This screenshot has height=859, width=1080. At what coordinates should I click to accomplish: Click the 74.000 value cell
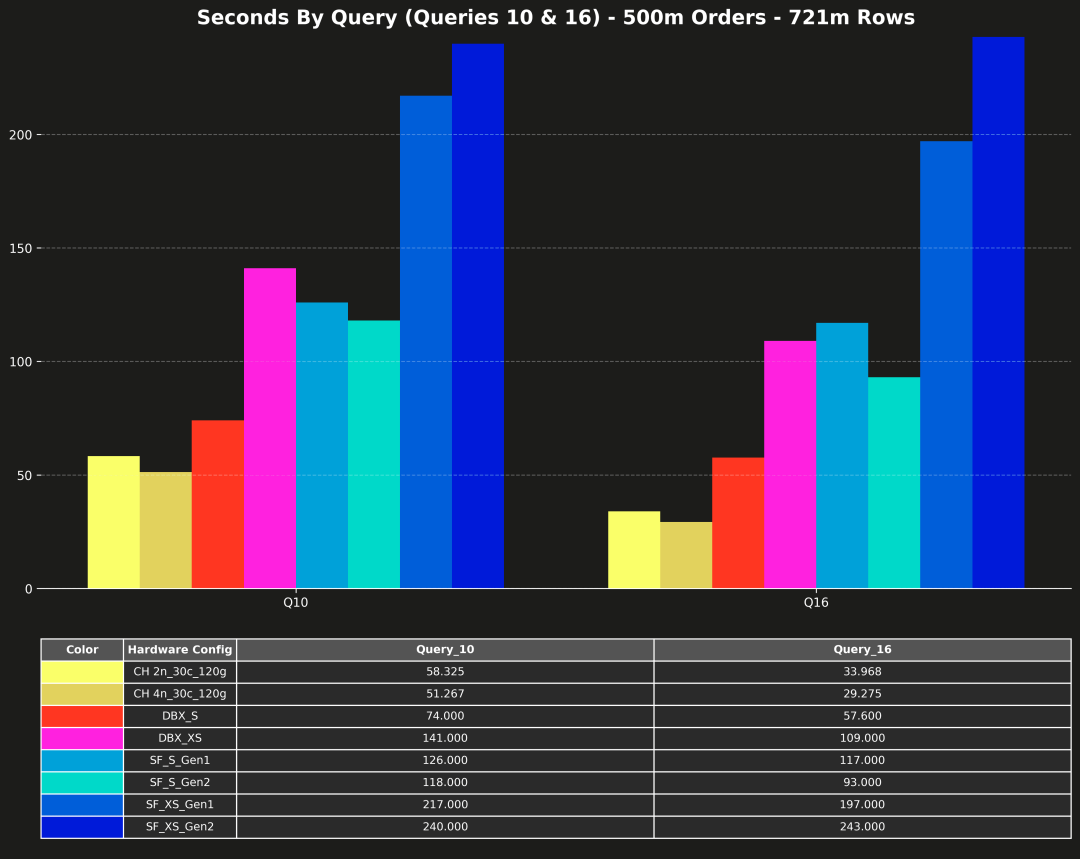pos(445,716)
